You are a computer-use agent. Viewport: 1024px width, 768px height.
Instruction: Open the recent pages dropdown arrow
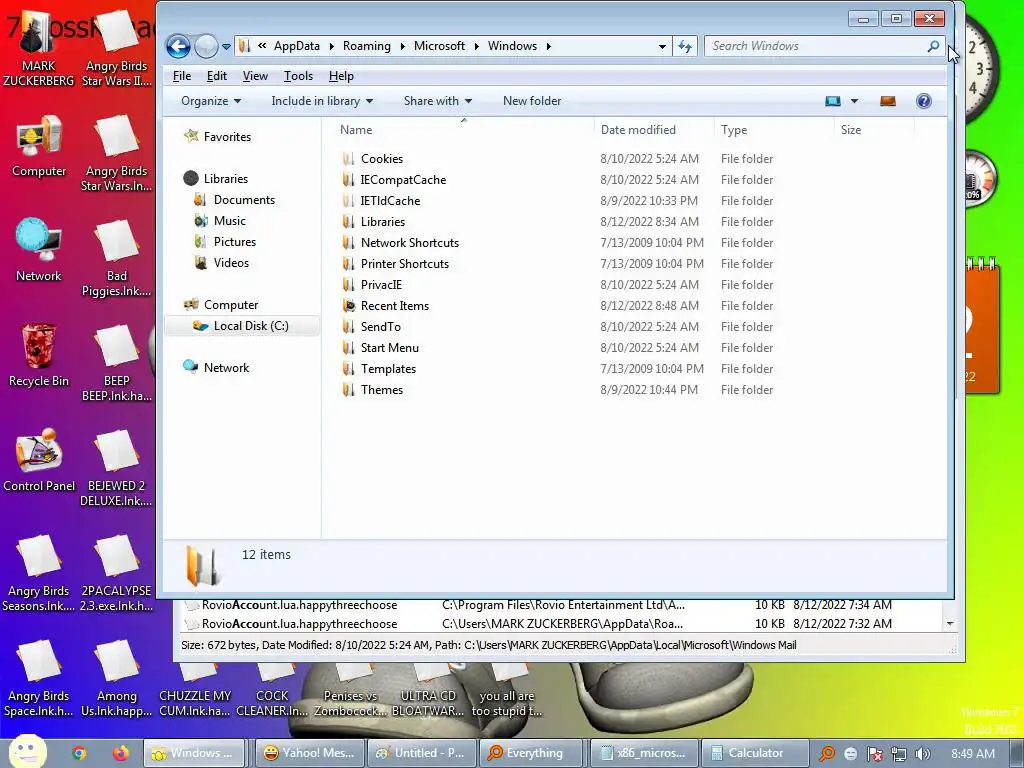pyautogui.click(x=226, y=46)
